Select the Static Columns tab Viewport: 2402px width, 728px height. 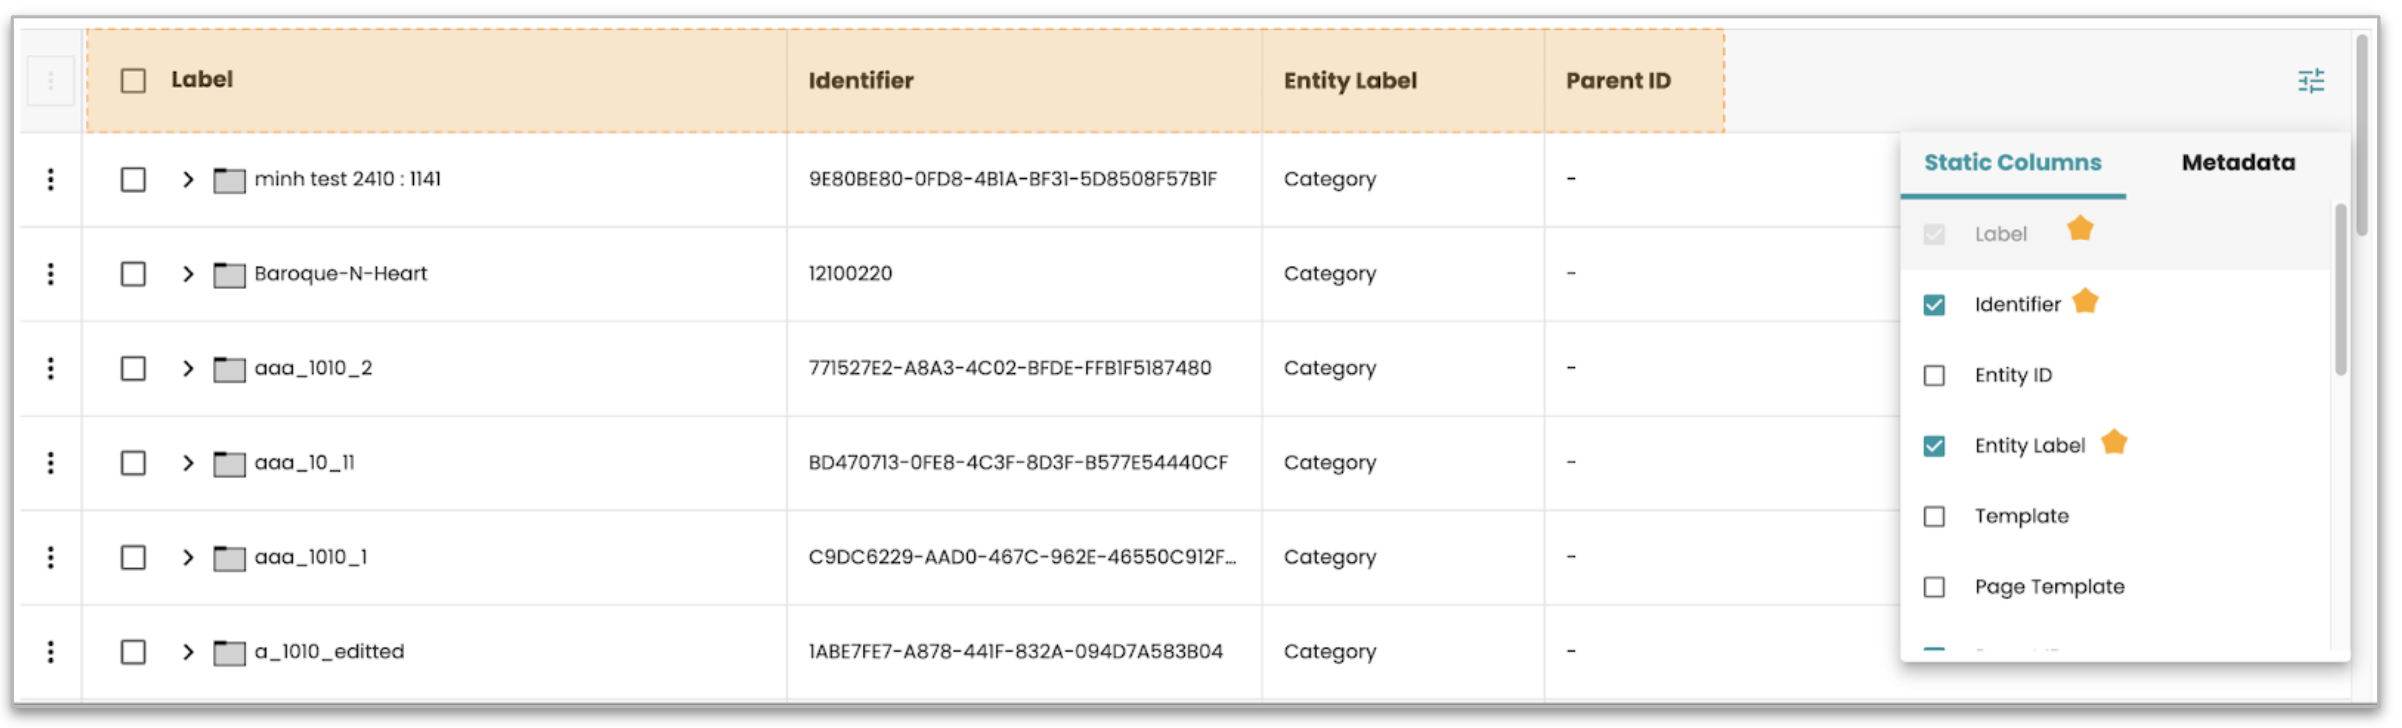click(2012, 163)
